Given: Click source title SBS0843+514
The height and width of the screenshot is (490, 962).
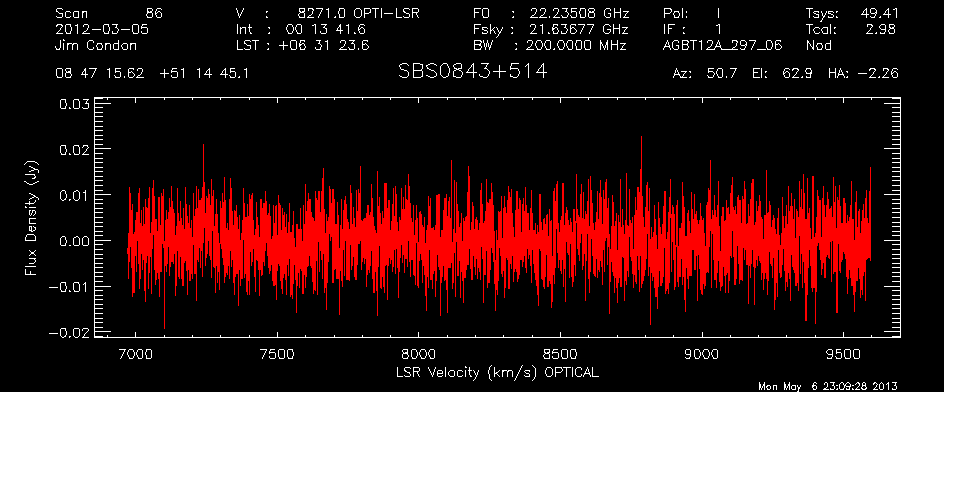Looking at the screenshot, I should point(472,72).
